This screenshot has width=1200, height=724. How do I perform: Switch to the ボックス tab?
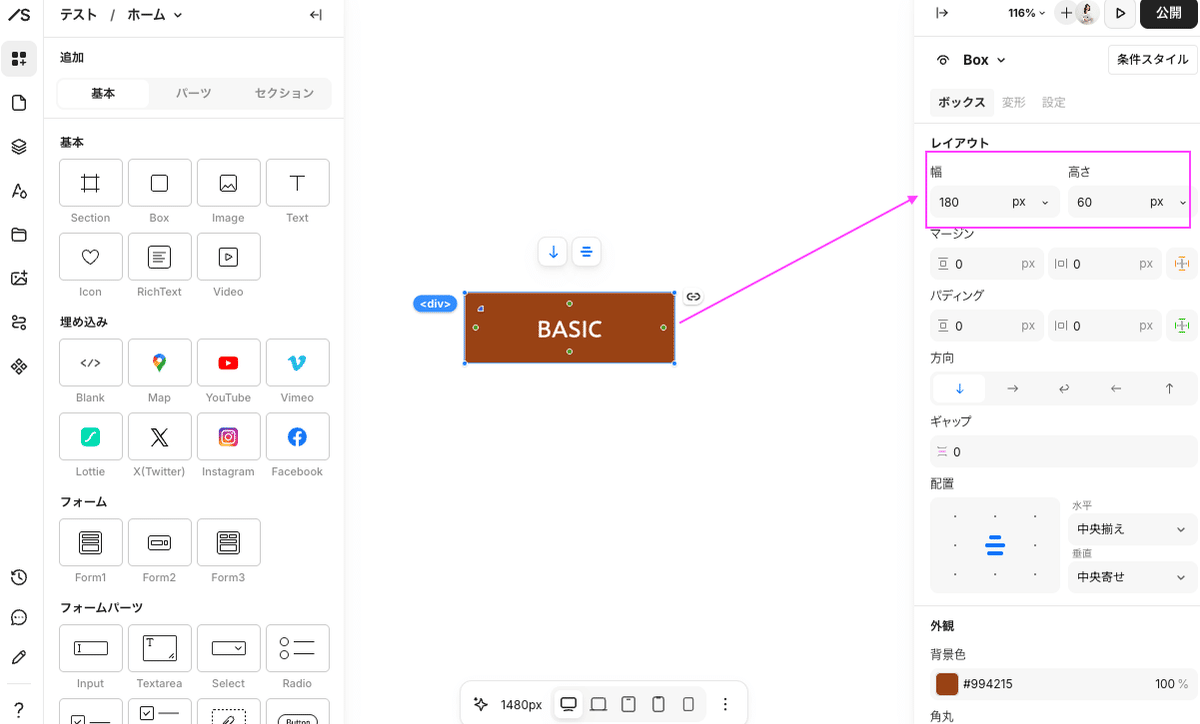click(962, 102)
